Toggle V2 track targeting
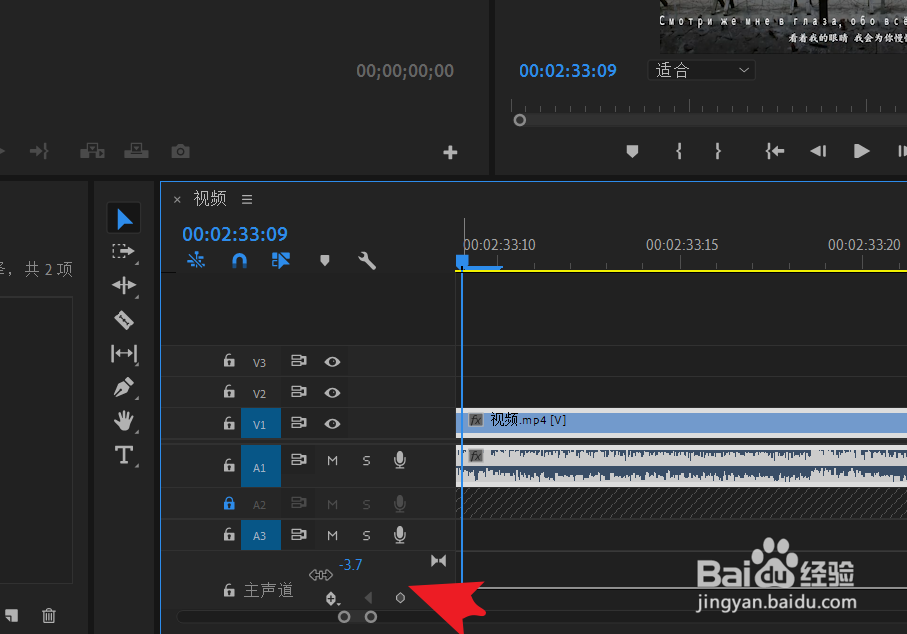The height and width of the screenshot is (634, 907). point(259,394)
